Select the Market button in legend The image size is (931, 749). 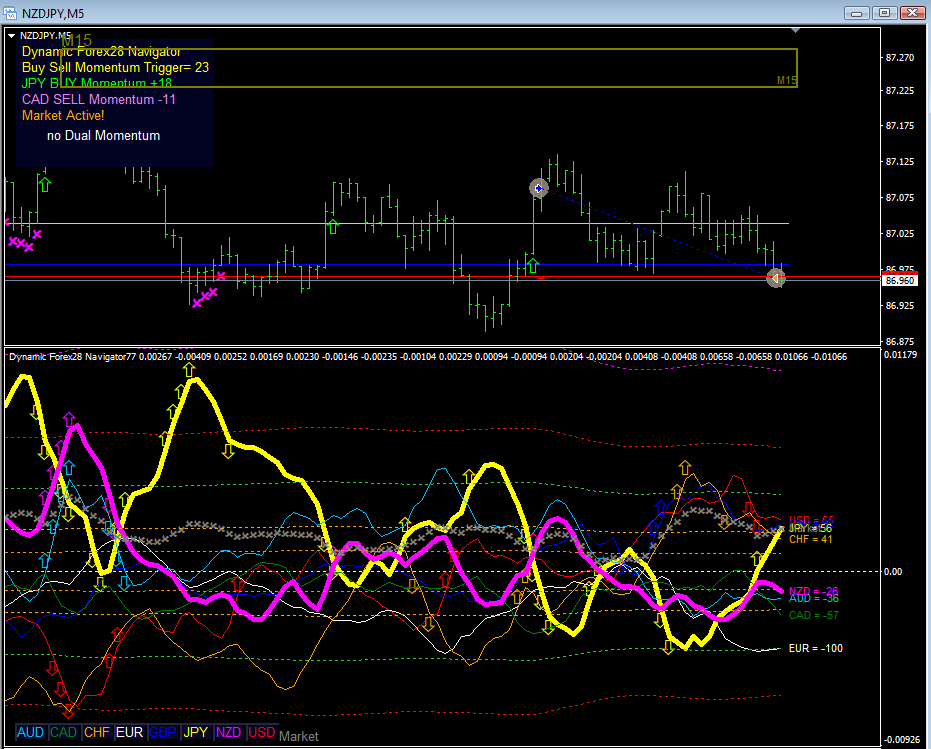pyautogui.click(x=299, y=737)
